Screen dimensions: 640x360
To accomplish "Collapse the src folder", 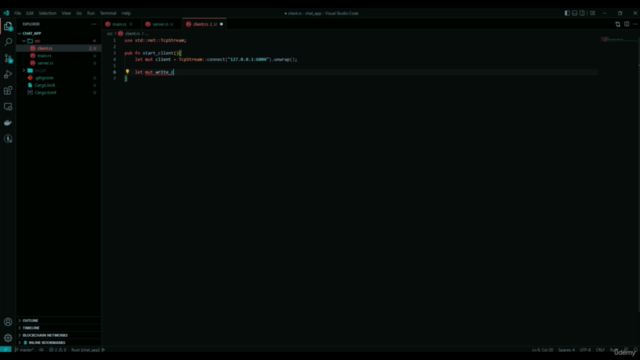I will tap(38, 41).
